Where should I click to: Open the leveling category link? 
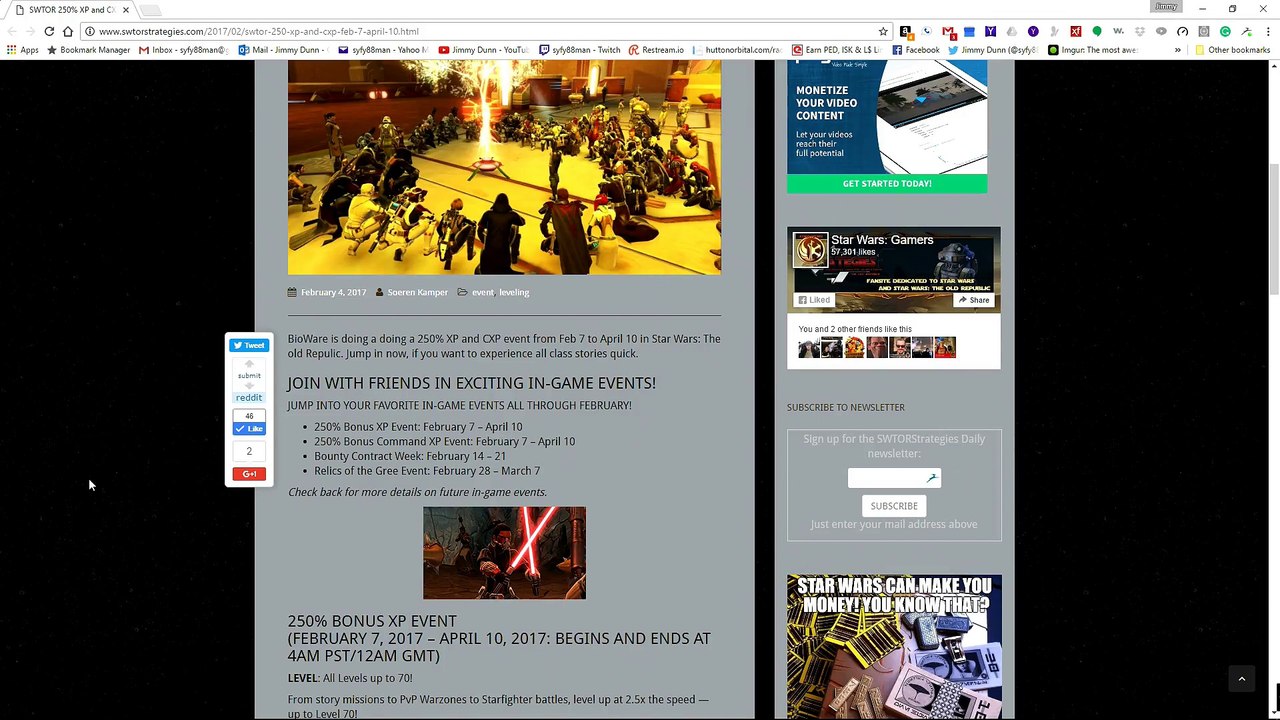[514, 292]
